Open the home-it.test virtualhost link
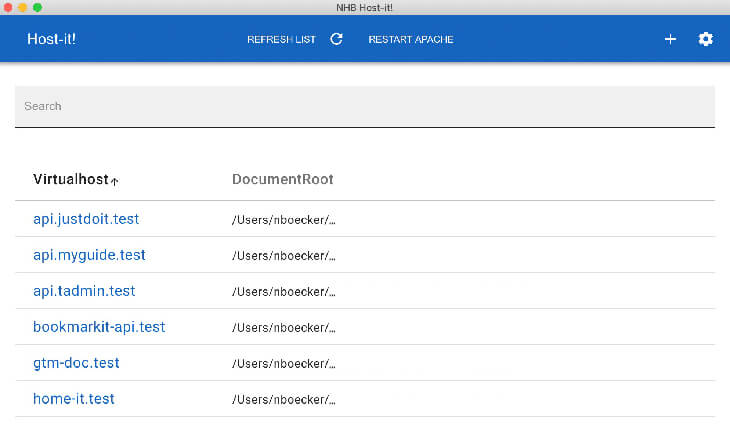The height and width of the screenshot is (427, 730). (x=74, y=399)
